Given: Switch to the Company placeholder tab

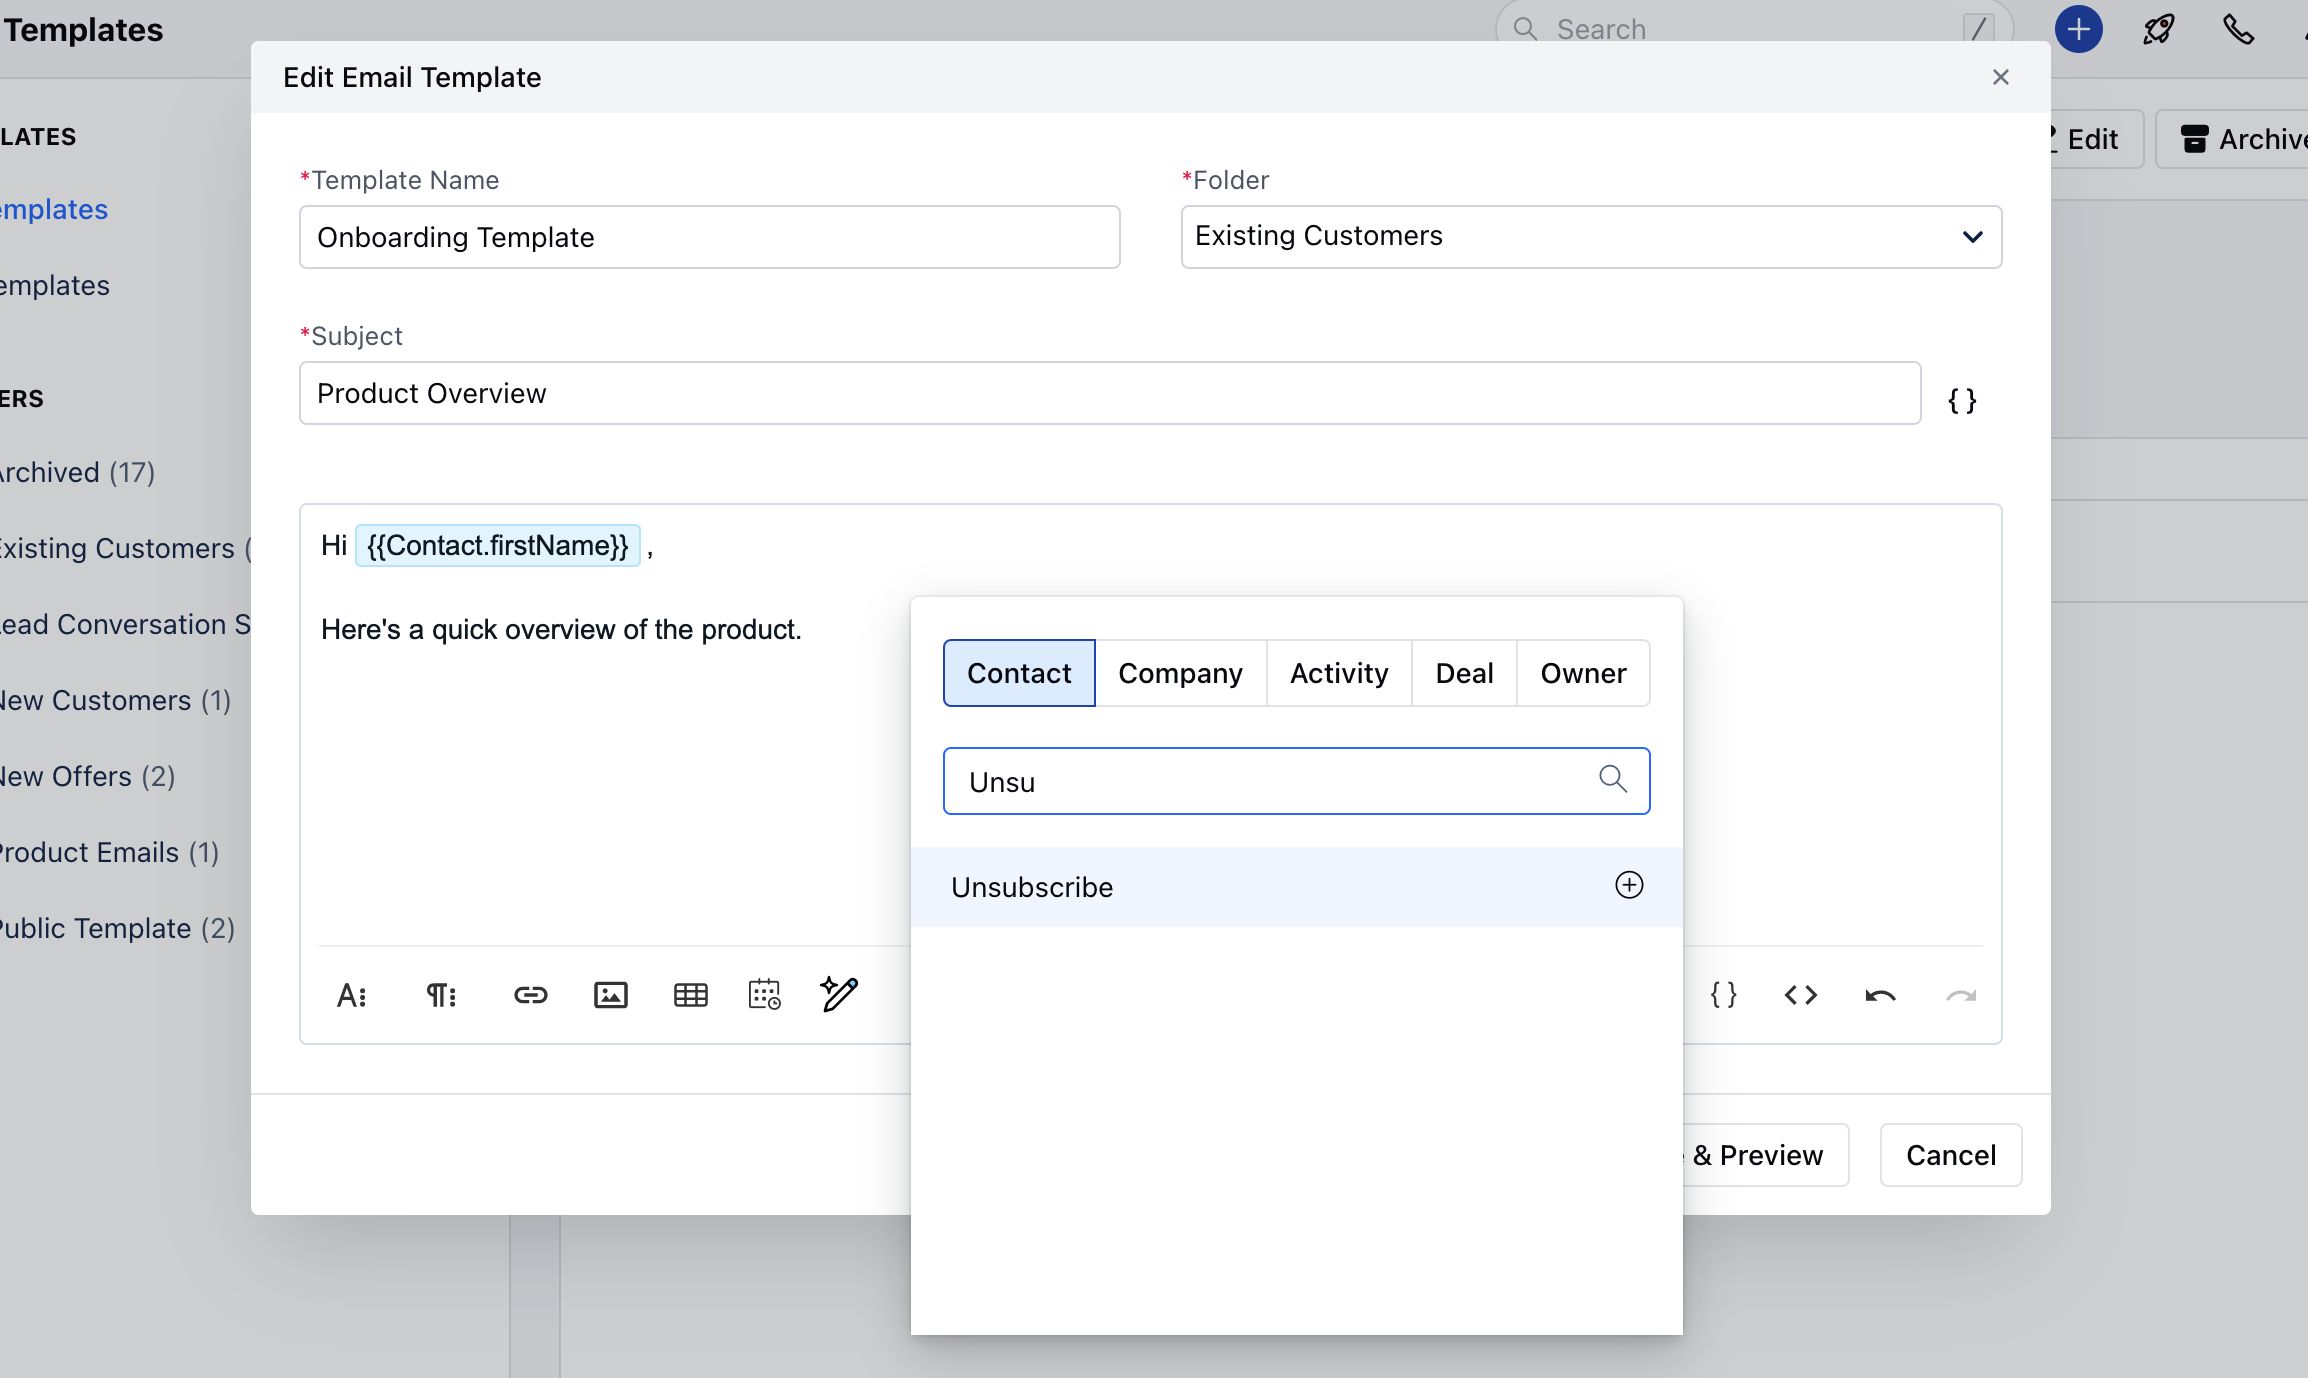Looking at the screenshot, I should point(1180,673).
